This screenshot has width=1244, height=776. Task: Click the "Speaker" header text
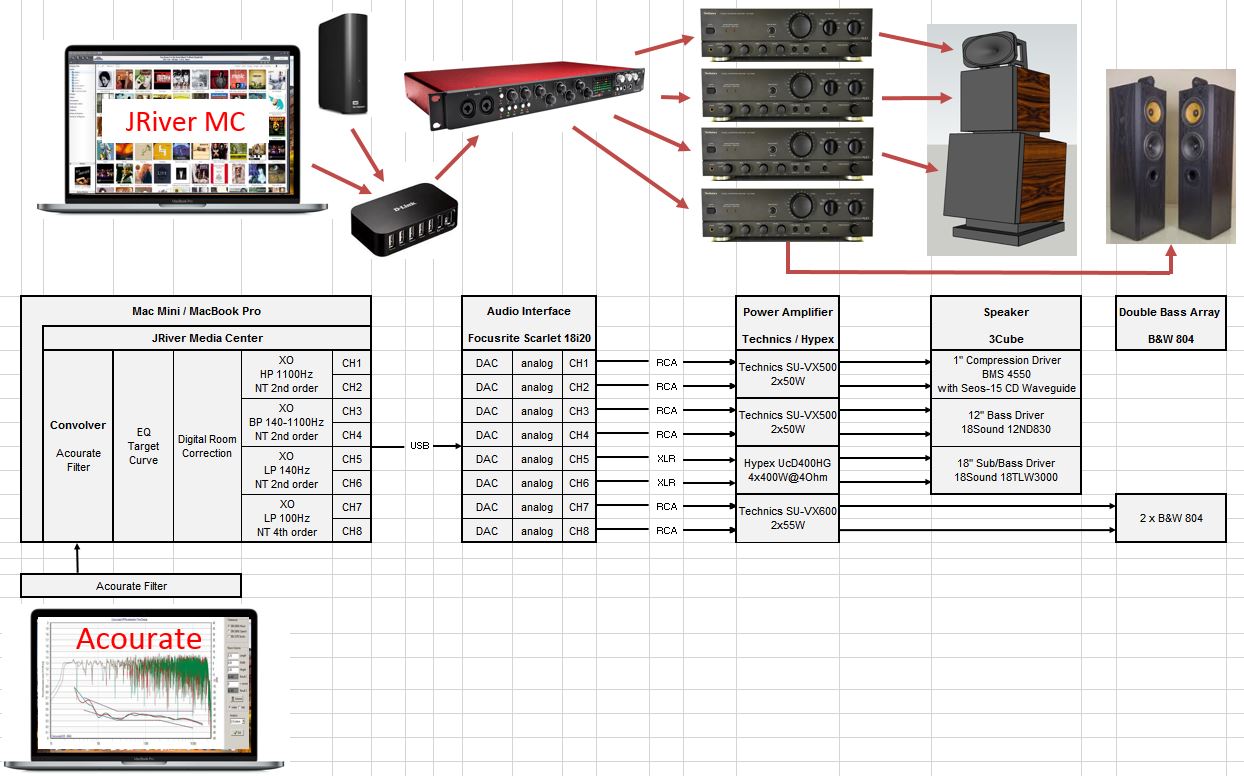pos(1006,312)
